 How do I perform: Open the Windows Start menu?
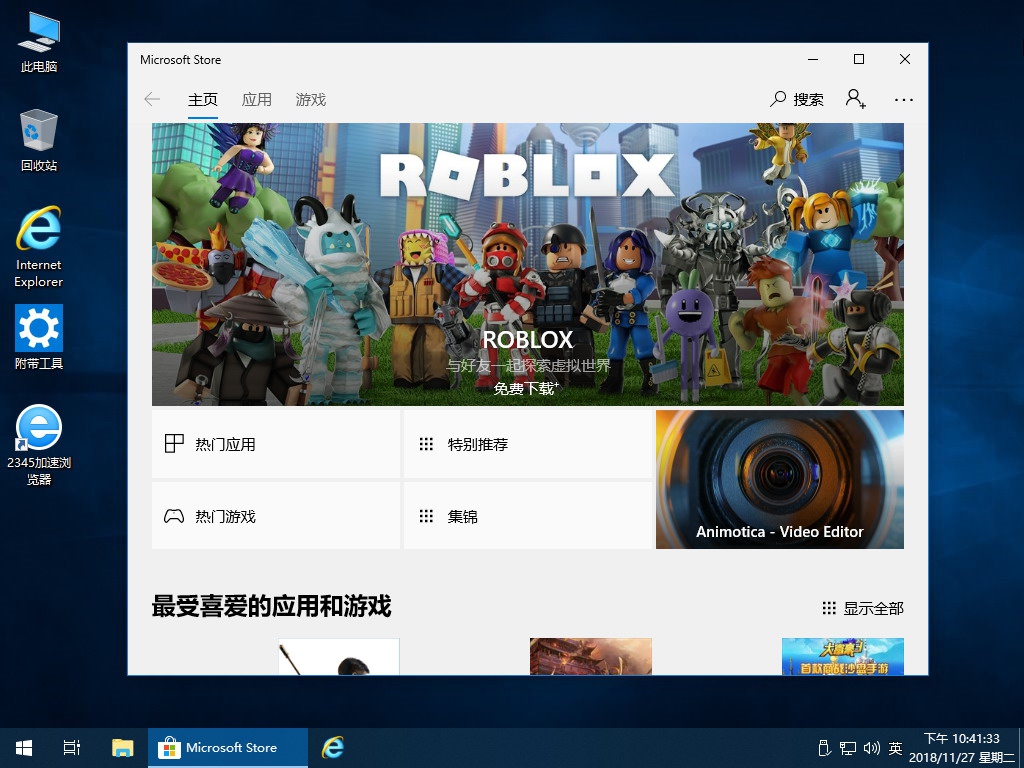coord(24,748)
